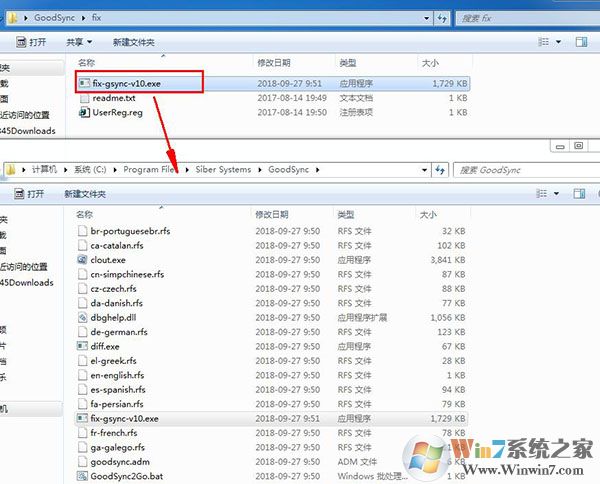Image resolution: width=600 pixels, height=484 pixels.
Task: Click the GoodSync2Go.bat batch file icon
Action: point(82,476)
